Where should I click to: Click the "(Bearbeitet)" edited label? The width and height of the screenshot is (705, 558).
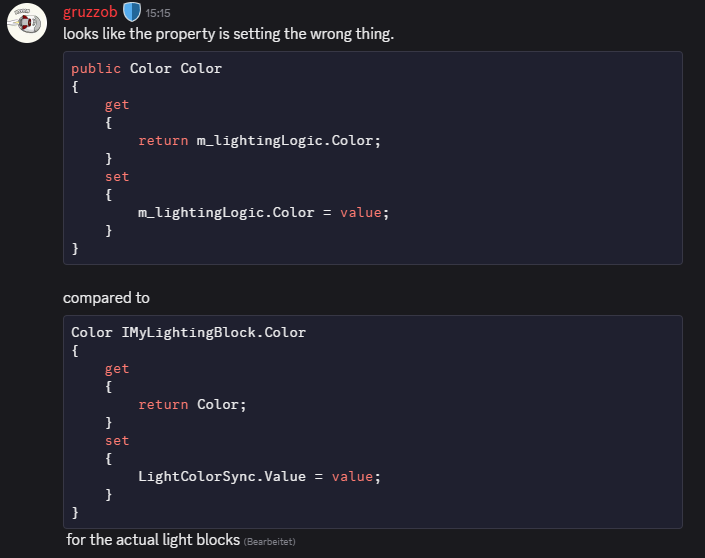[270, 541]
